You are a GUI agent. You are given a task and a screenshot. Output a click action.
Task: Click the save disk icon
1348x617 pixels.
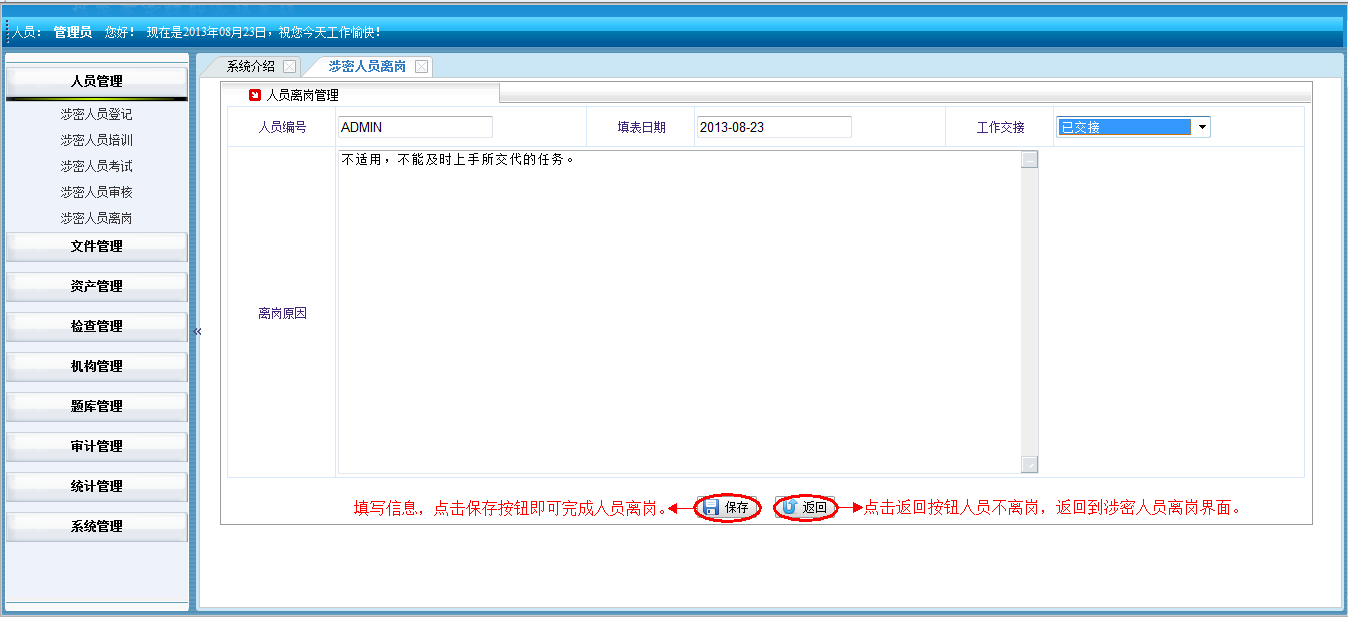tap(712, 508)
